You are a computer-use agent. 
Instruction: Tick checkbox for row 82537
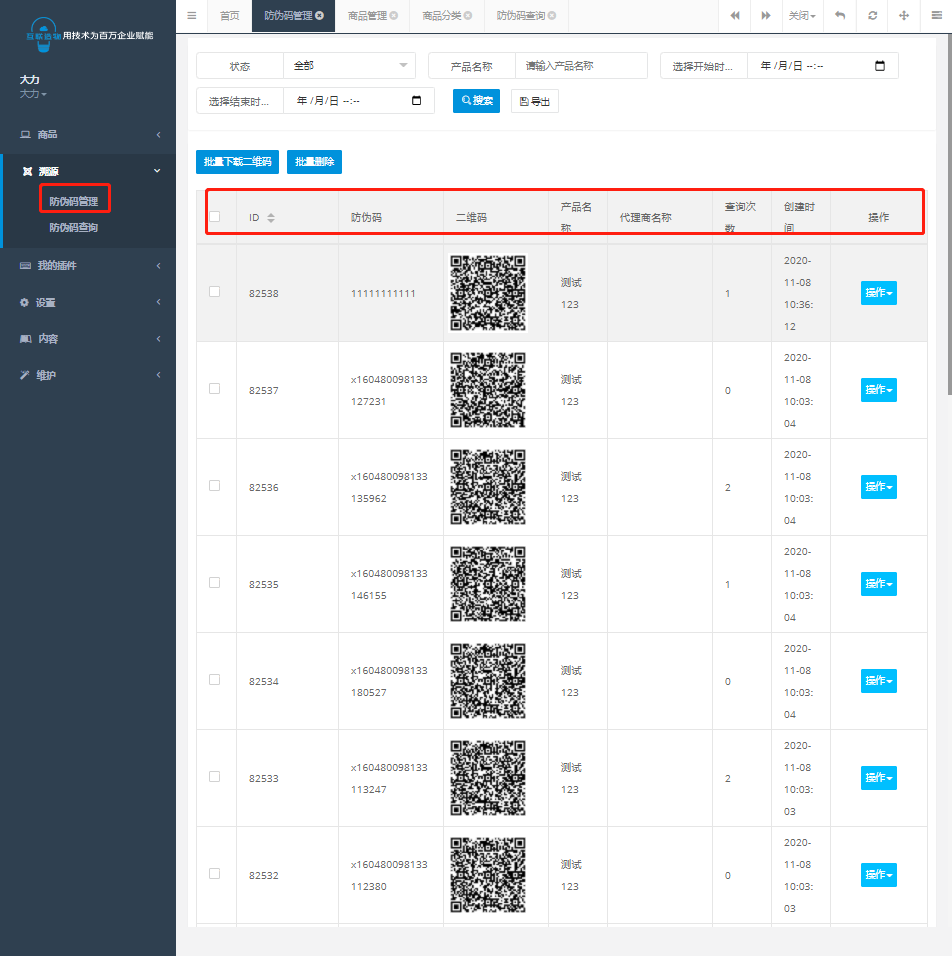(x=215, y=388)
